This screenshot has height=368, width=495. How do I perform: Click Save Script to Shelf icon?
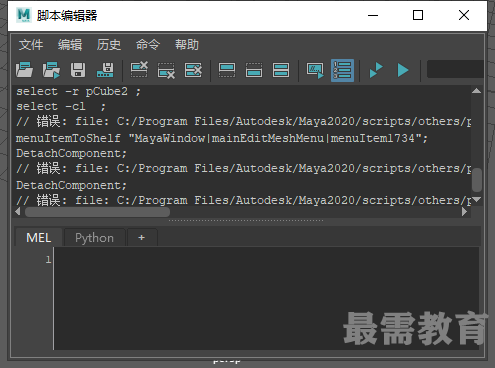coord(105,70)
